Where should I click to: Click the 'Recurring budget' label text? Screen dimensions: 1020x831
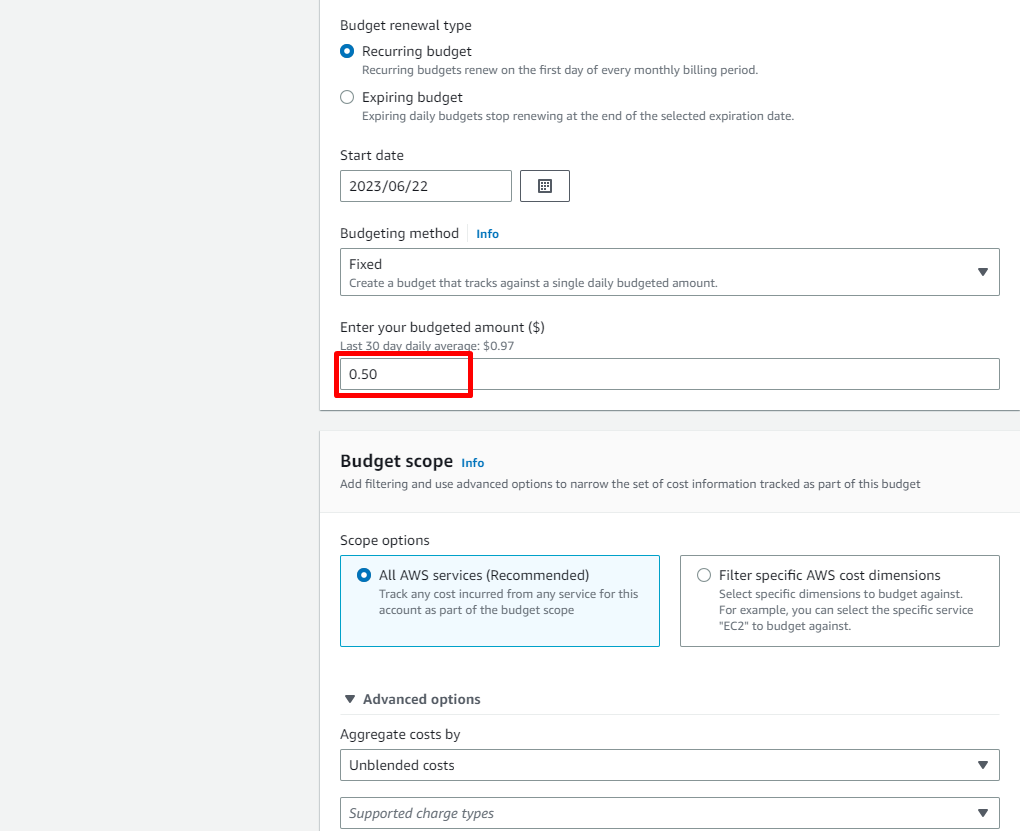[x=417, y=51]
